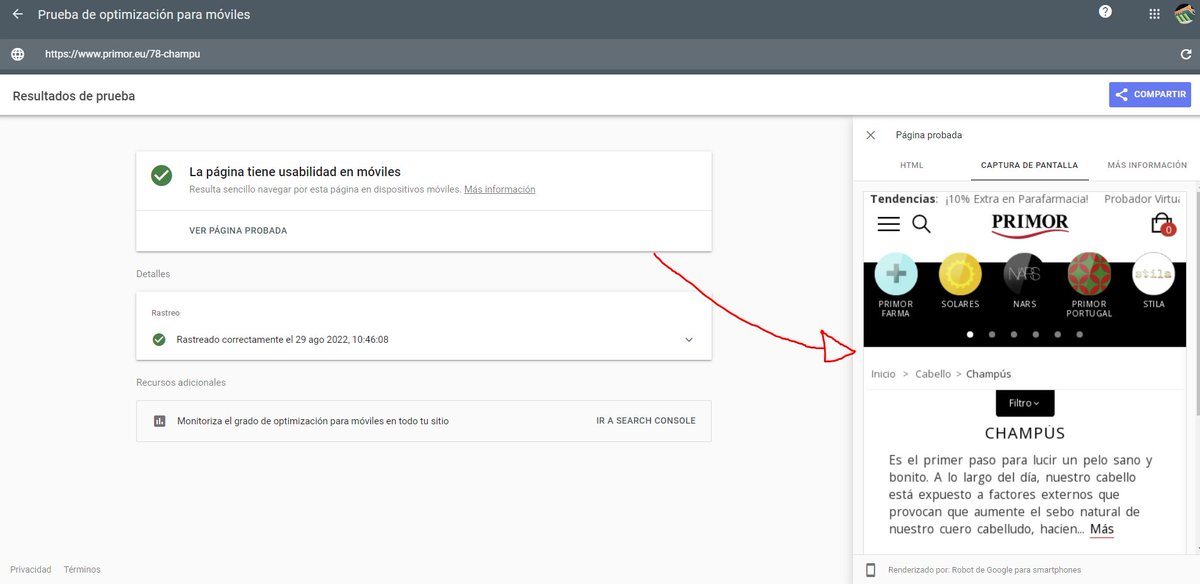Click the Champús breadcrumb text
Viewport: 1200px width, 584px height.
click(x=989, y=374)
